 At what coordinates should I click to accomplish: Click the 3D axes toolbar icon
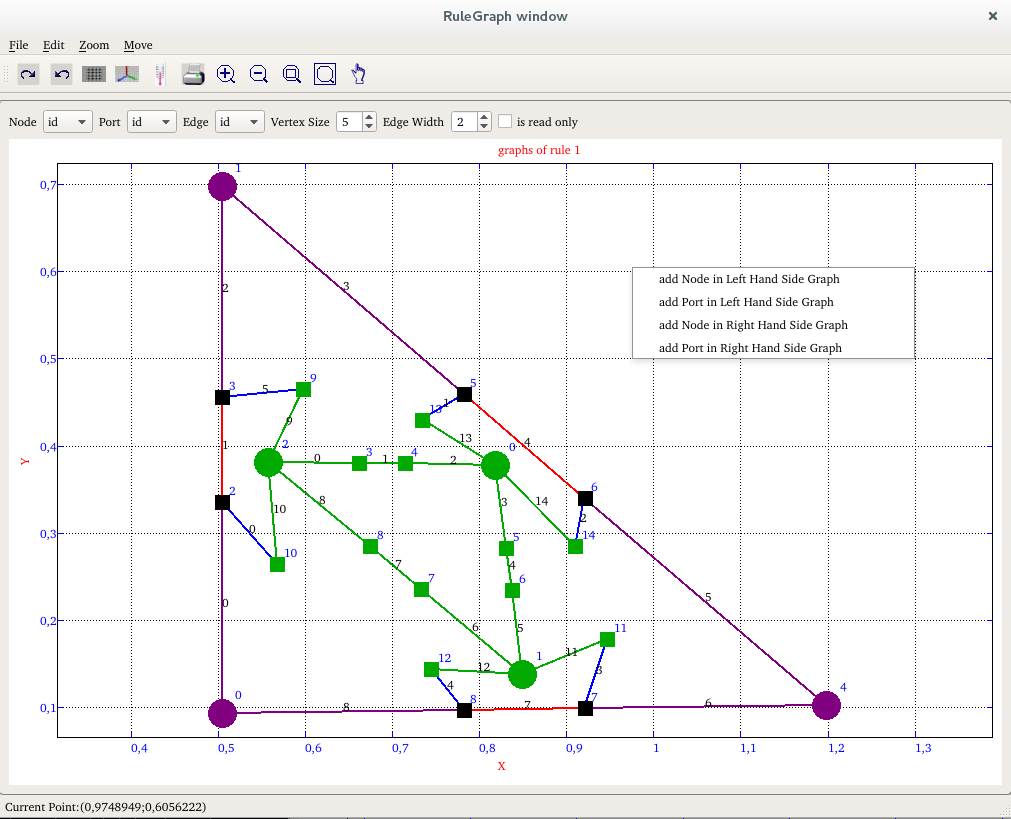[127, 74]
